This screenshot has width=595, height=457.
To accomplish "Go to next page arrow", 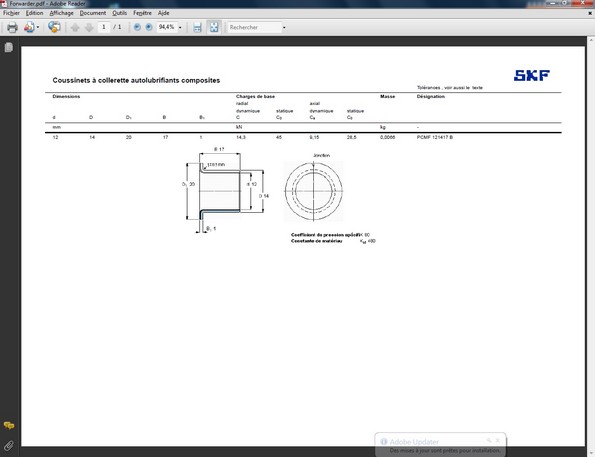I will 89,27.
